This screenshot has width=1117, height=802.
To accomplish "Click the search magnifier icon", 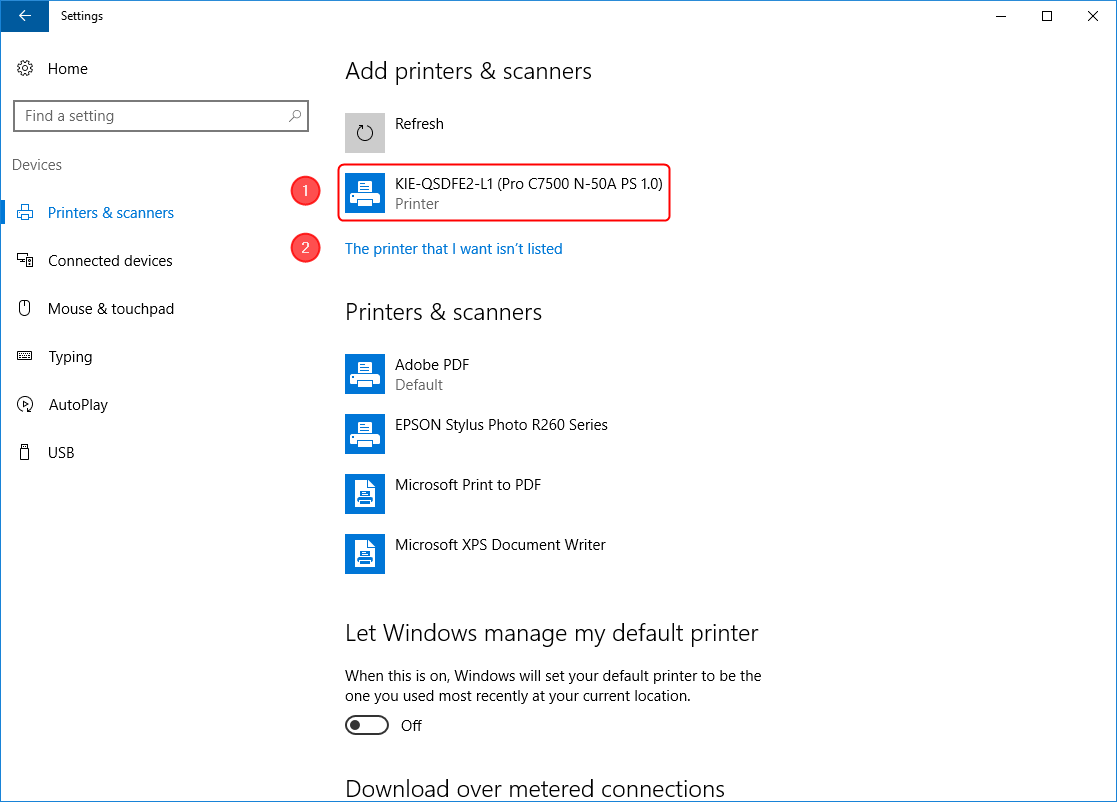I will tap(295, 116).
